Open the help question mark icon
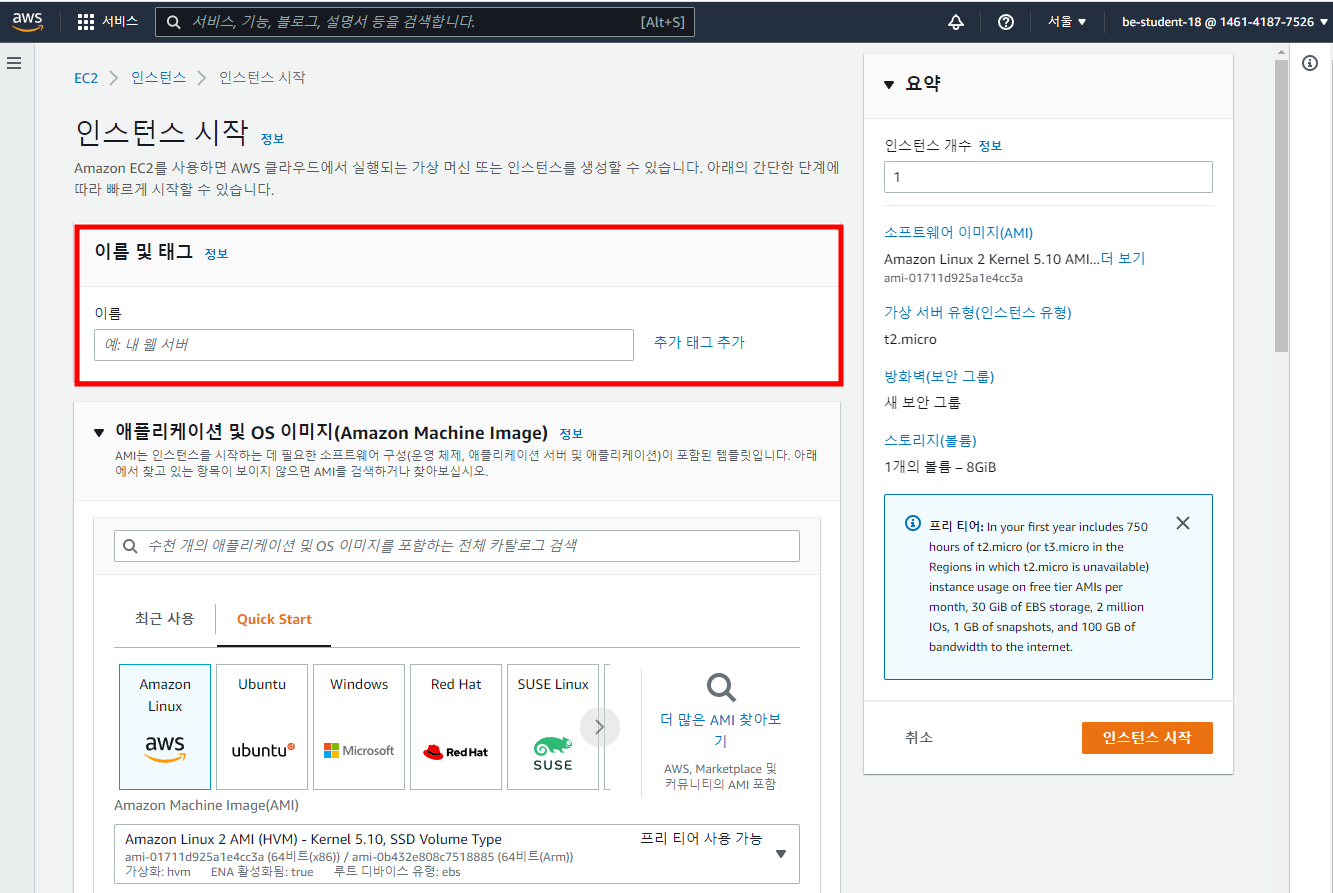The height and width of the screenshot is (893, 1333). 1006,22
